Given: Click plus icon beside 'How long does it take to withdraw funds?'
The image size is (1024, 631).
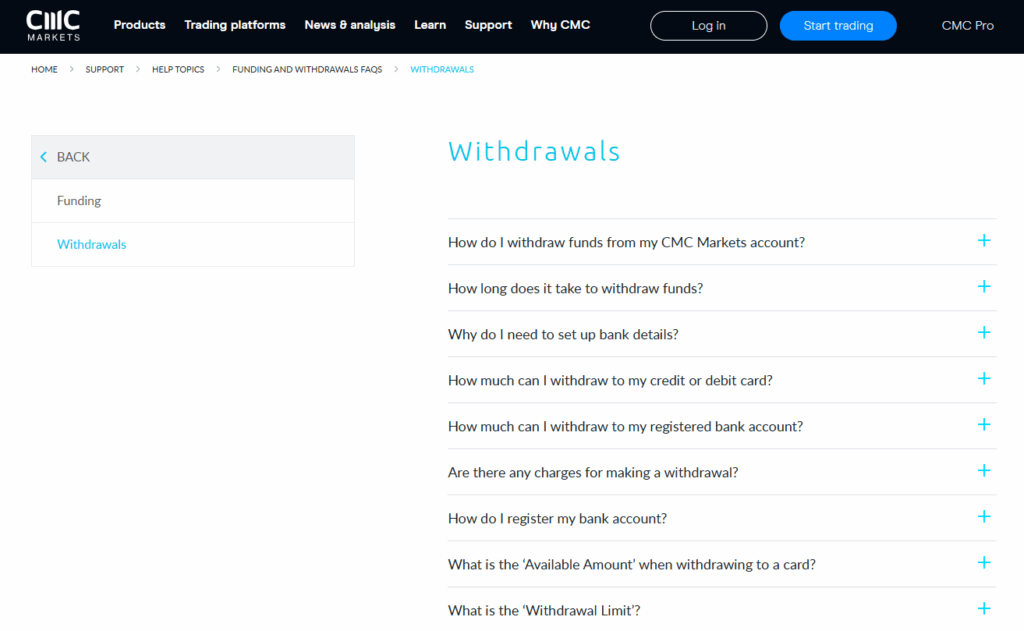Looking at the screenshot, I should (984, 287).
